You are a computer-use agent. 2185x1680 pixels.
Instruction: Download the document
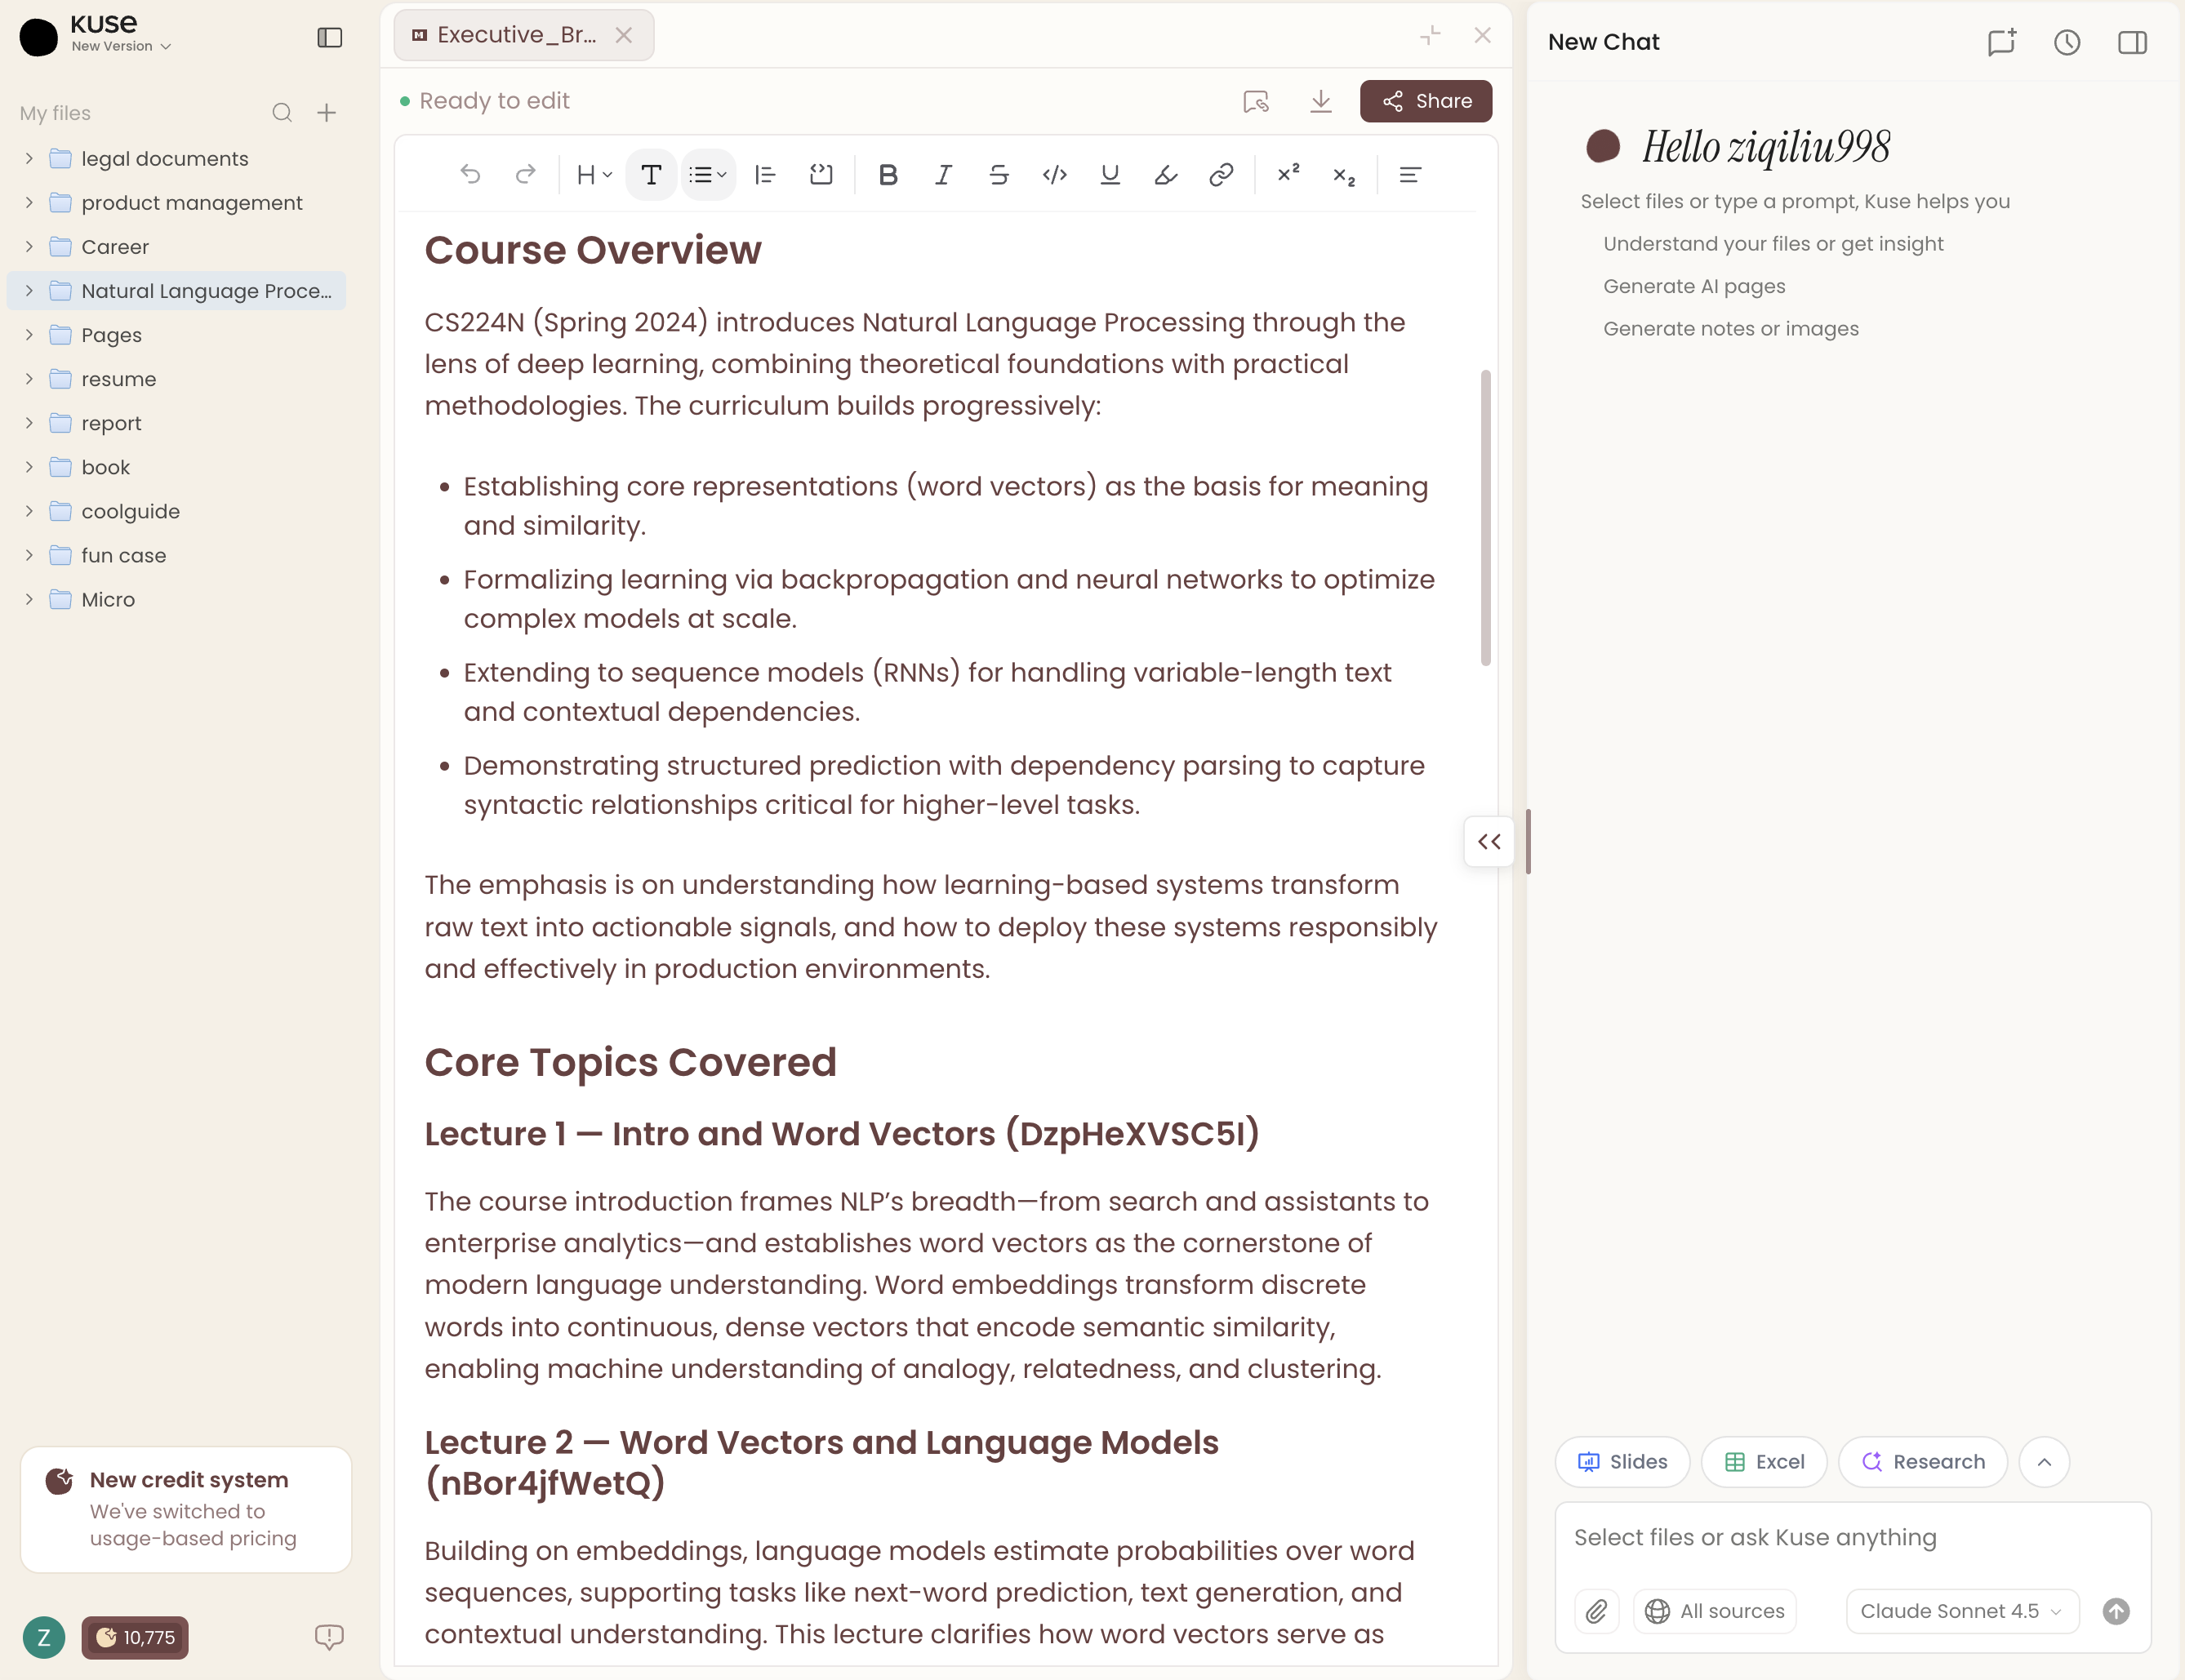[x=1320, y=101]
